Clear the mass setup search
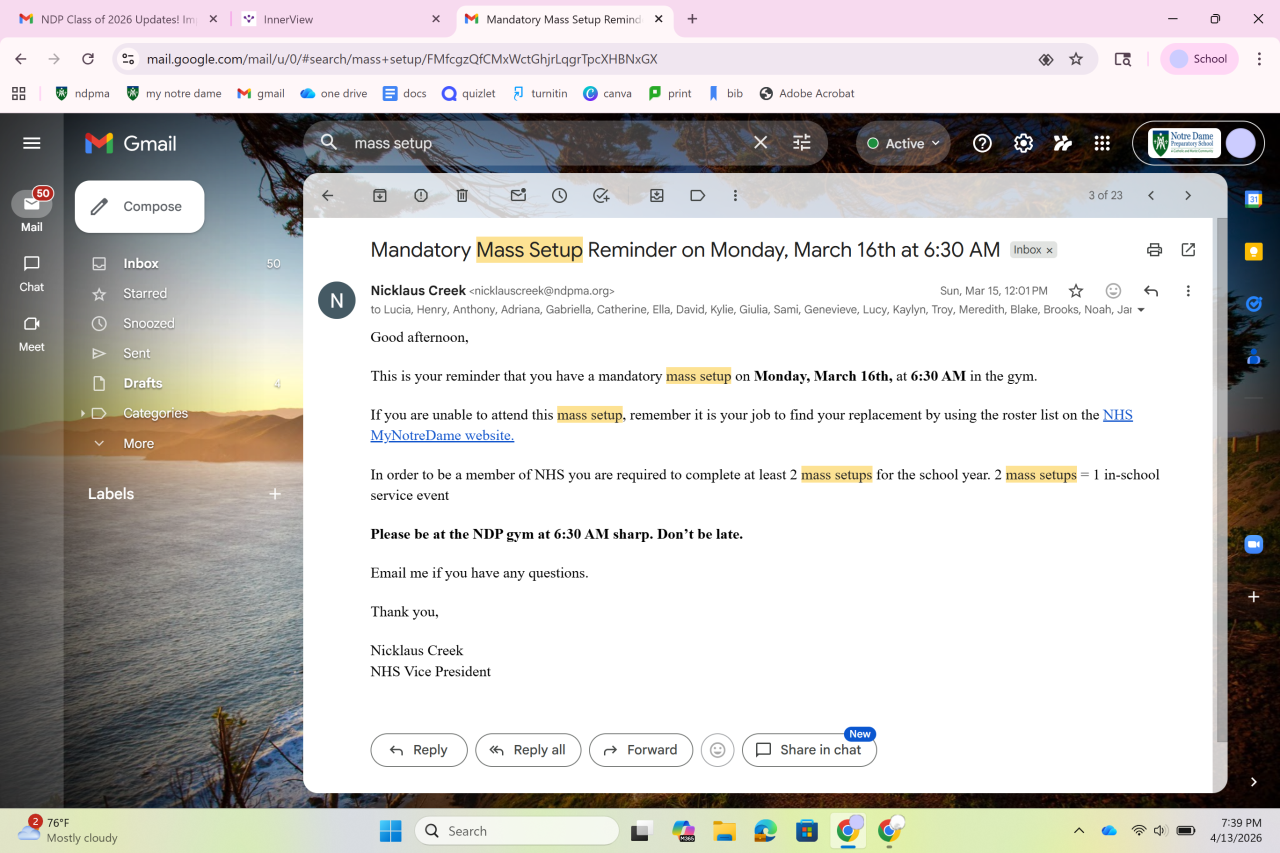The height and width of the screenshot is (853, 1280). click(x=761, y=143)
